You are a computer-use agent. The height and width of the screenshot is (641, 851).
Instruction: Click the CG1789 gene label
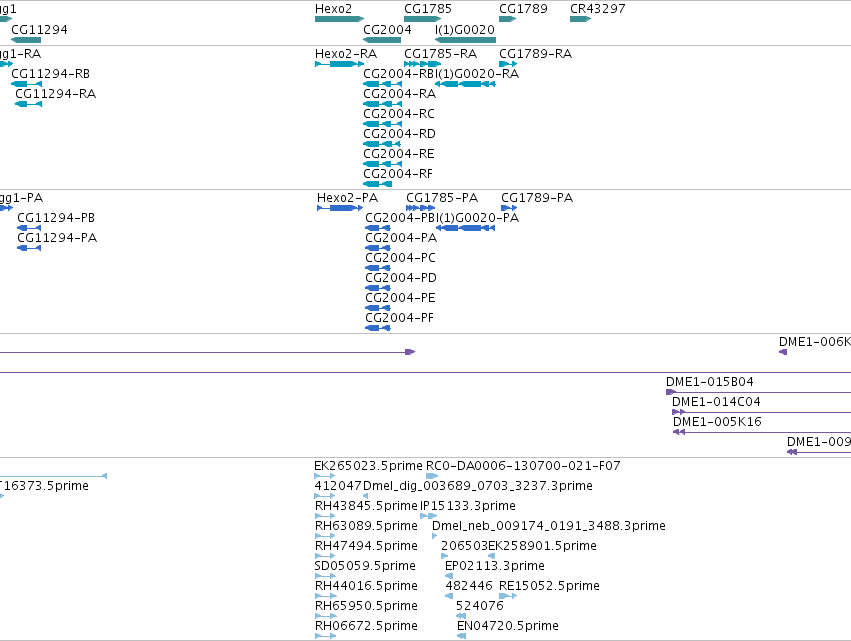523,9
